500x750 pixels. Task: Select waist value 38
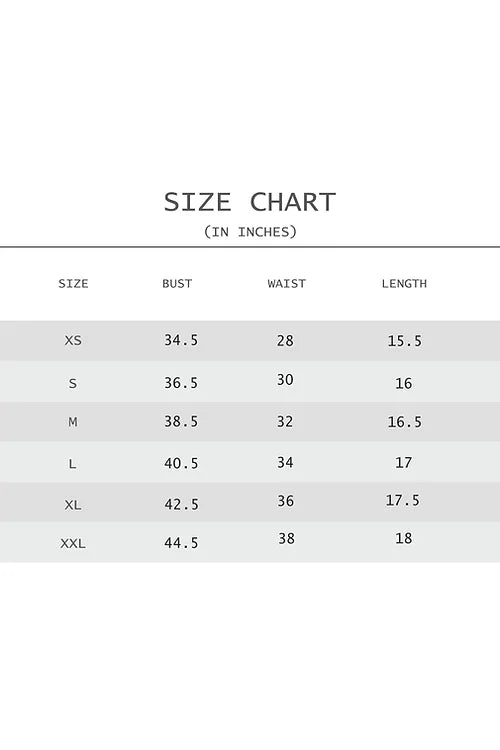coord(287,539)
